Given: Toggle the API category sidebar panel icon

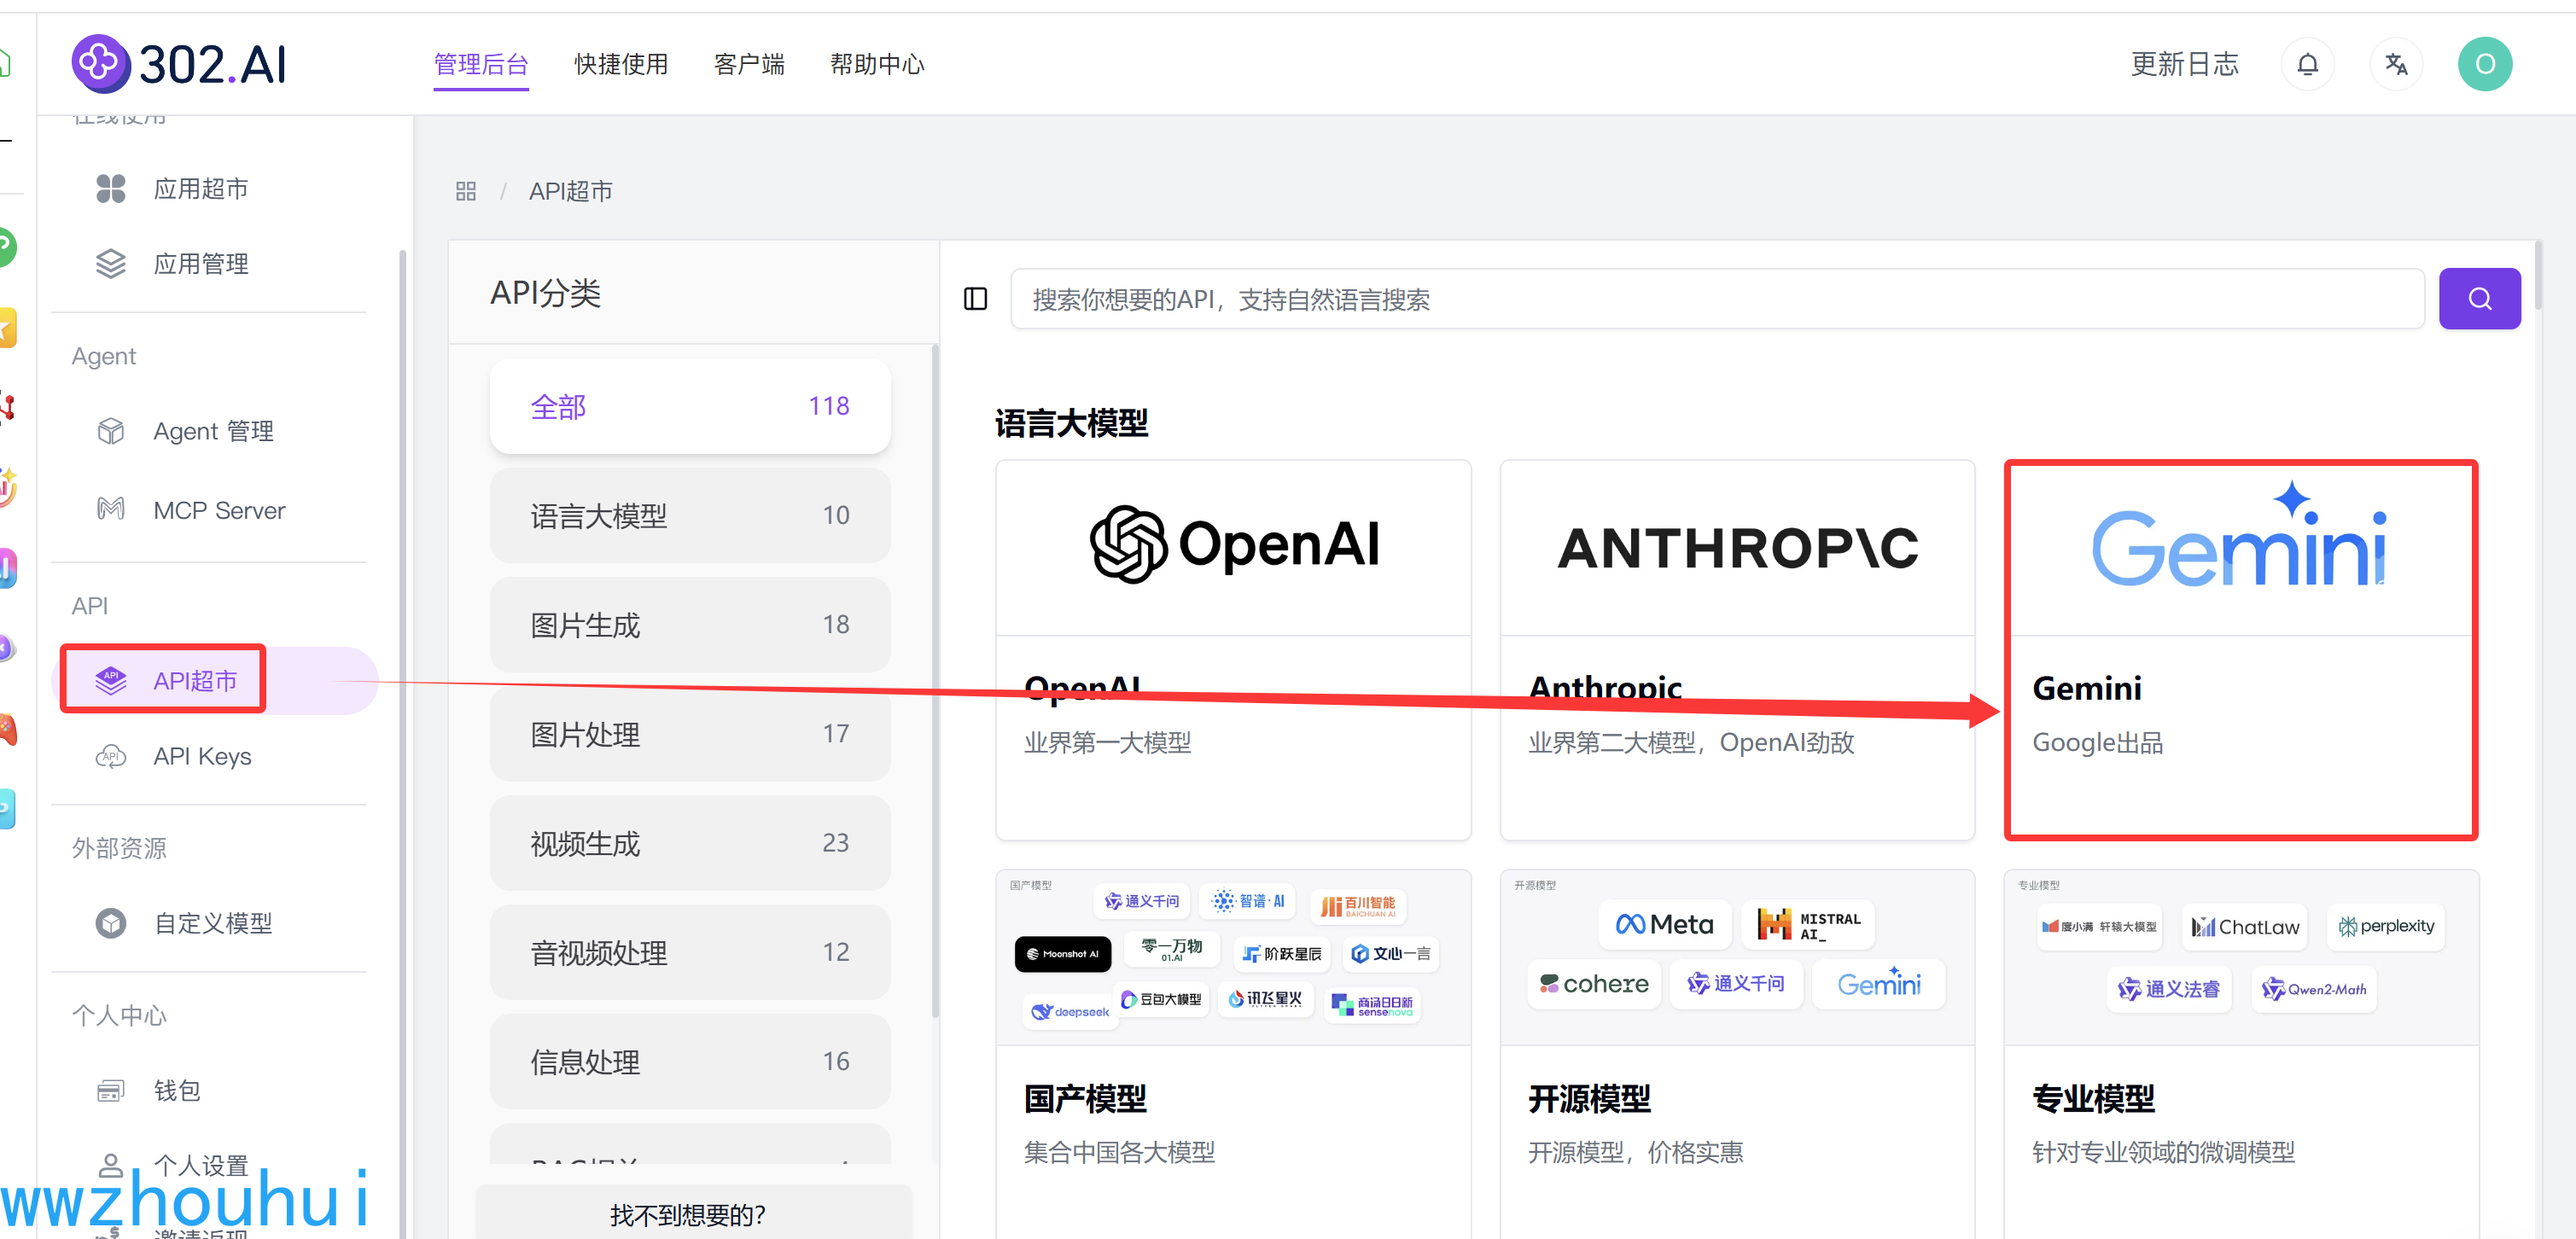Looking at the screenshot, I should click(x=975, y=299).
